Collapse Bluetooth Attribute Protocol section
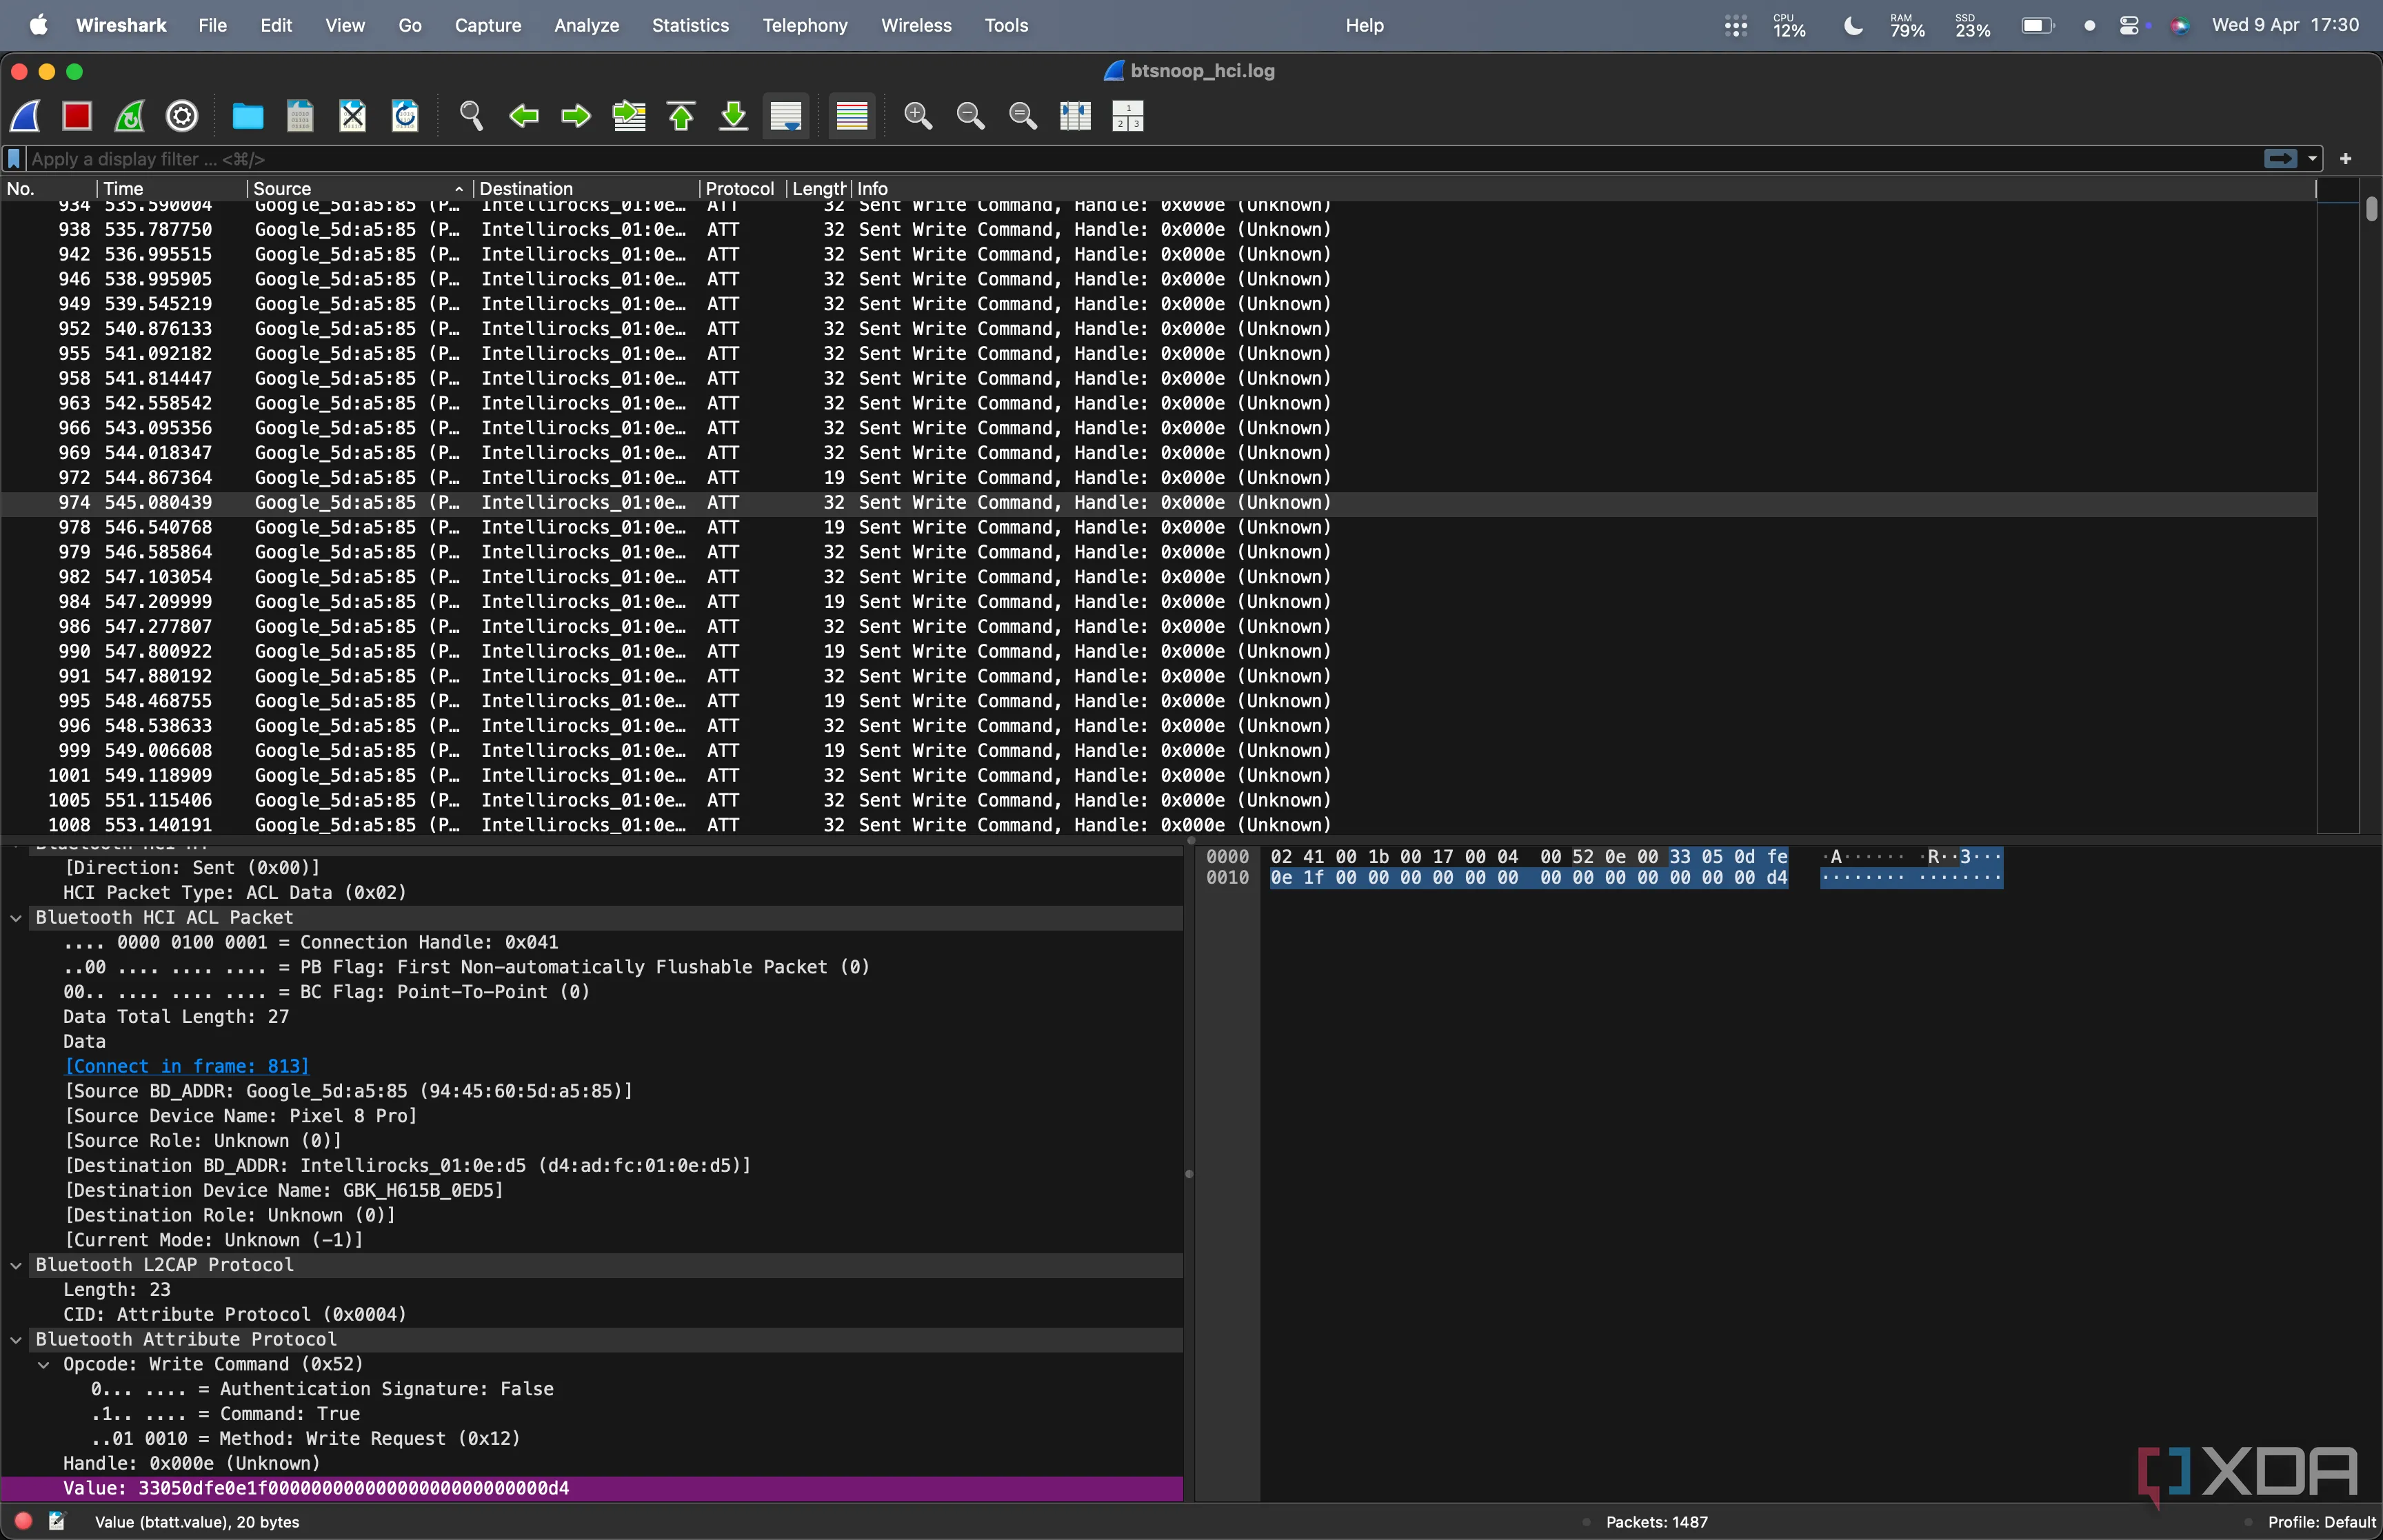This screenshot has height=1540, width=2383. (x=16, y=1339)
